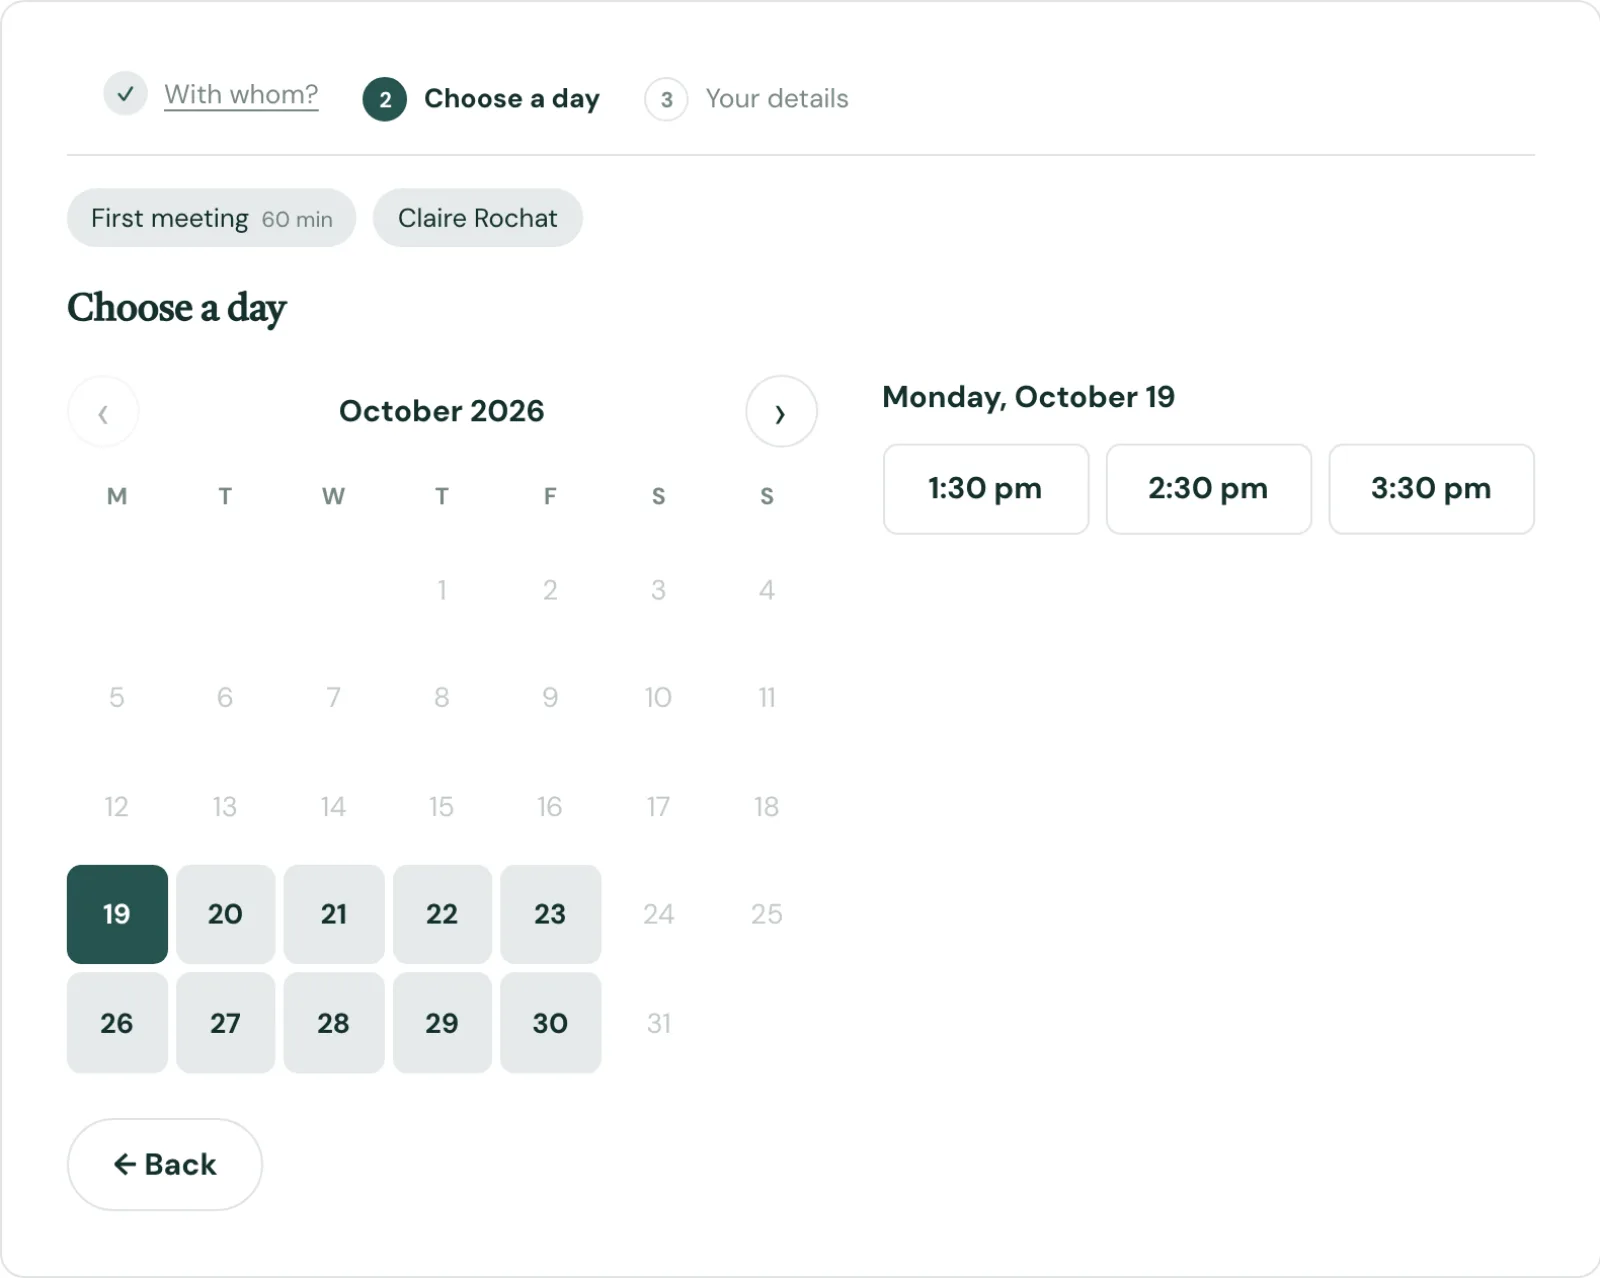Click the 'M' weekday column header

point(117,496)
